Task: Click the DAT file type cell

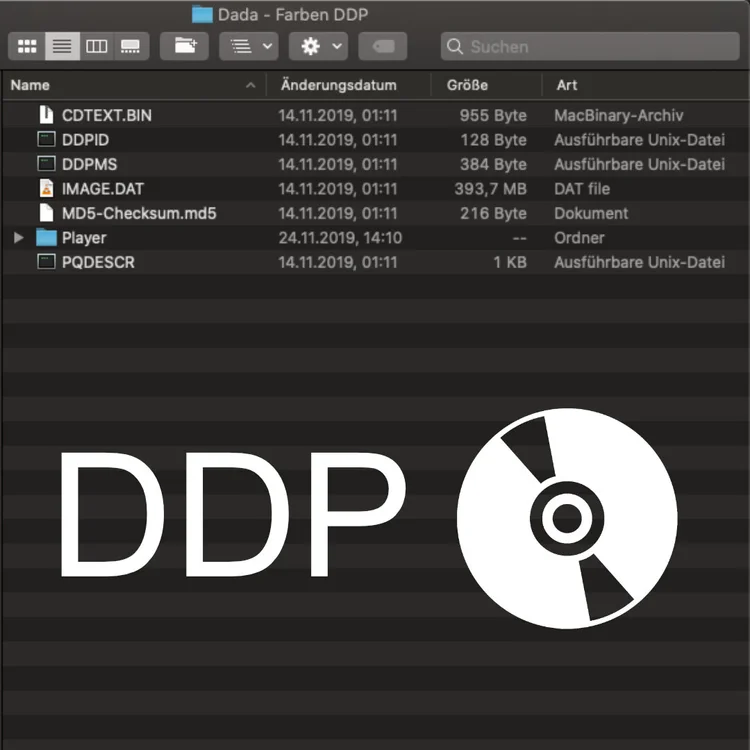Action: pos(582,188)
